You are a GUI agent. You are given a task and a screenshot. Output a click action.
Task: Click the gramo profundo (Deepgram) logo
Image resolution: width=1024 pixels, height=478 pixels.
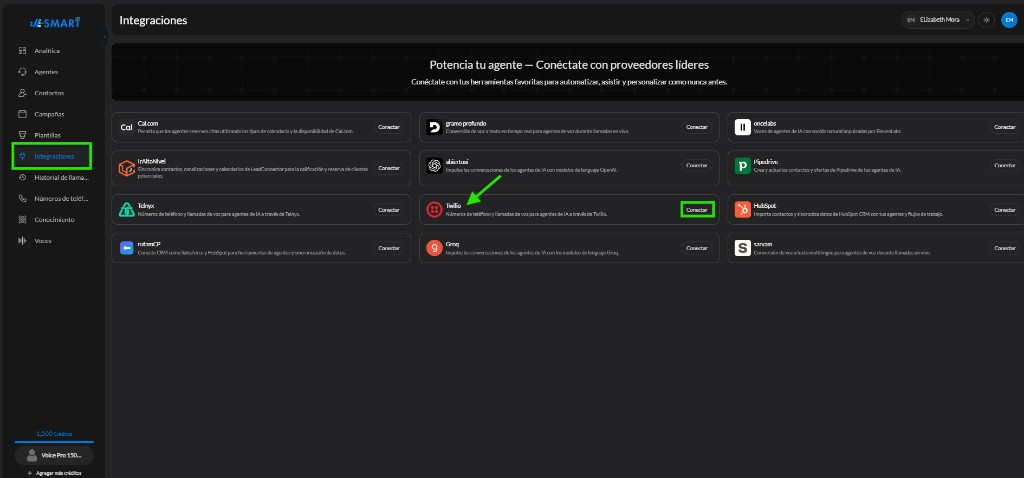coord(434,127)
